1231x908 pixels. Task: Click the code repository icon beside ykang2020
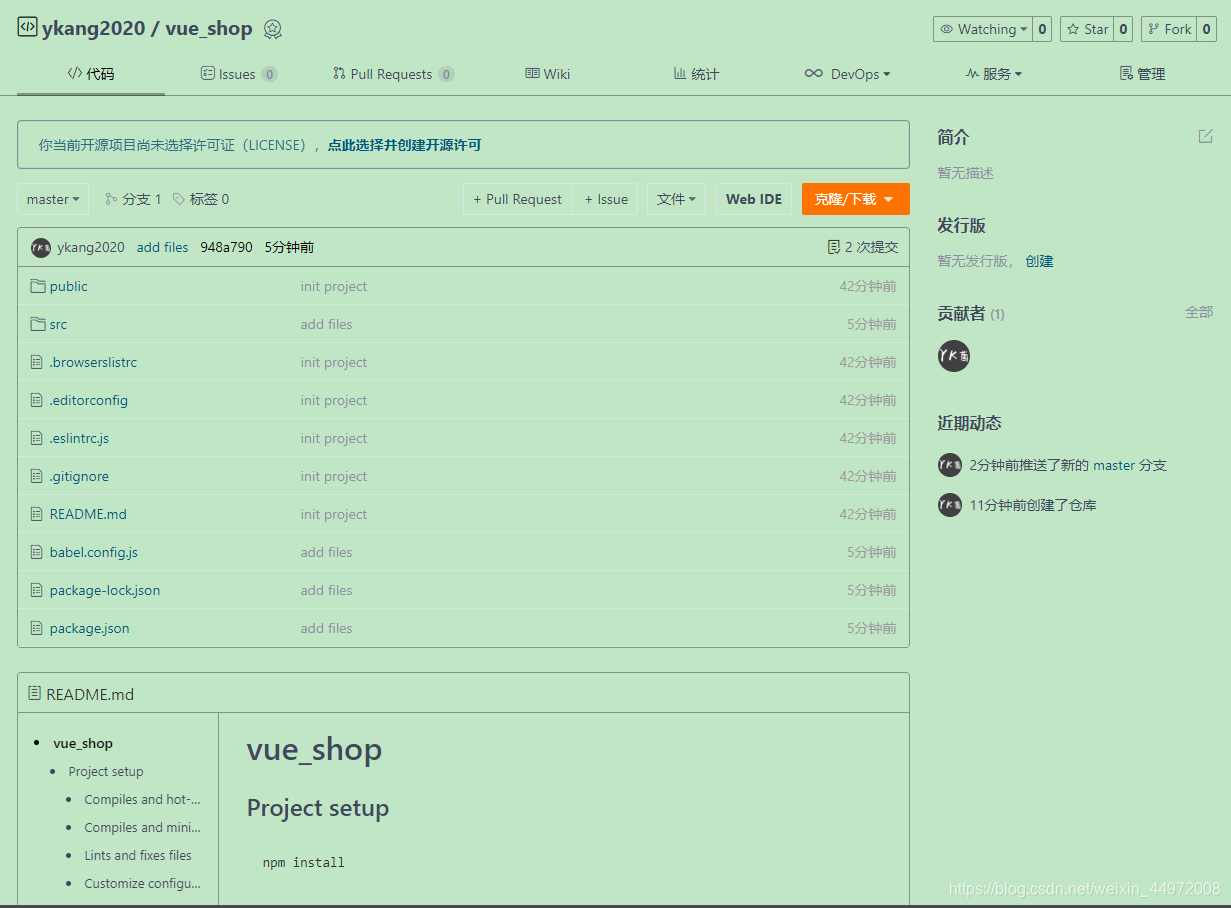point(27,27)
